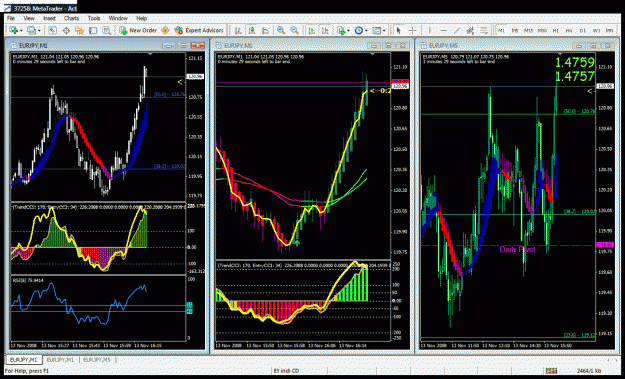
Task: Open the File menu
Action: (11, 18)
